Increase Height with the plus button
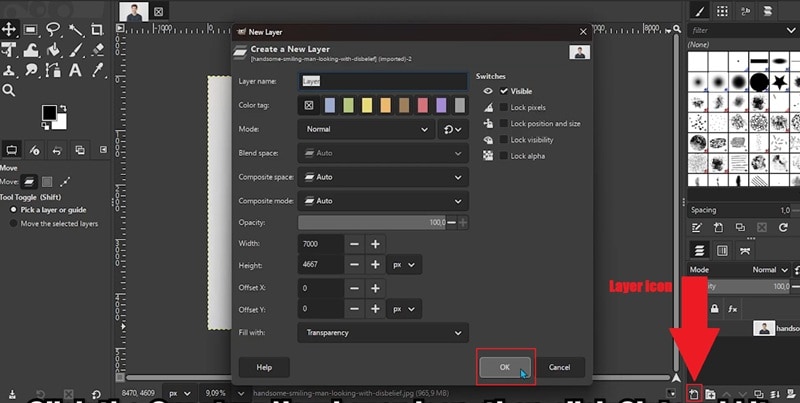The image size is (800, 403). pyautogui.click(x=376, y=265)
